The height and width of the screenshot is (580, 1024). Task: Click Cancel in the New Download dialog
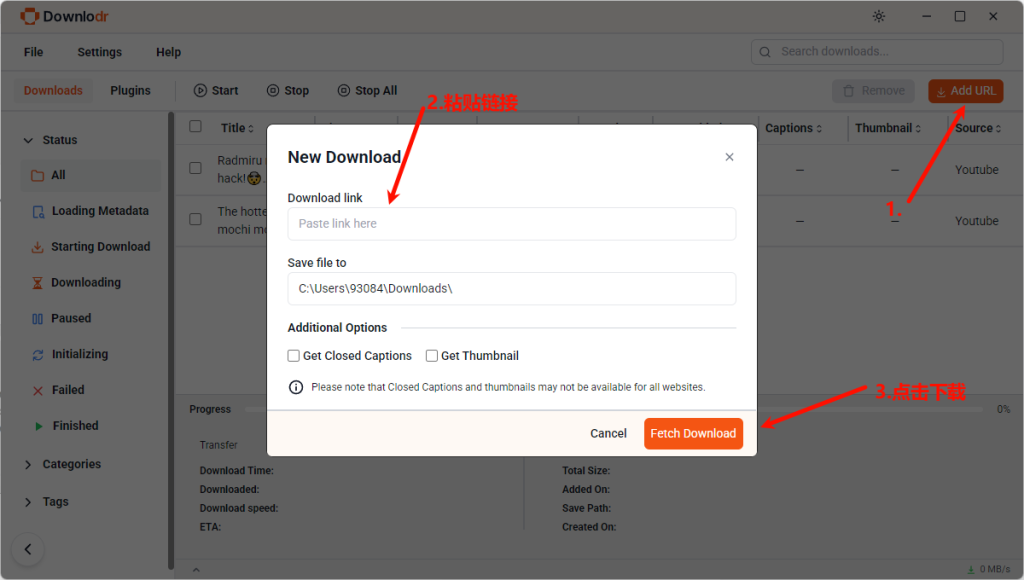[x=608, y=434]
